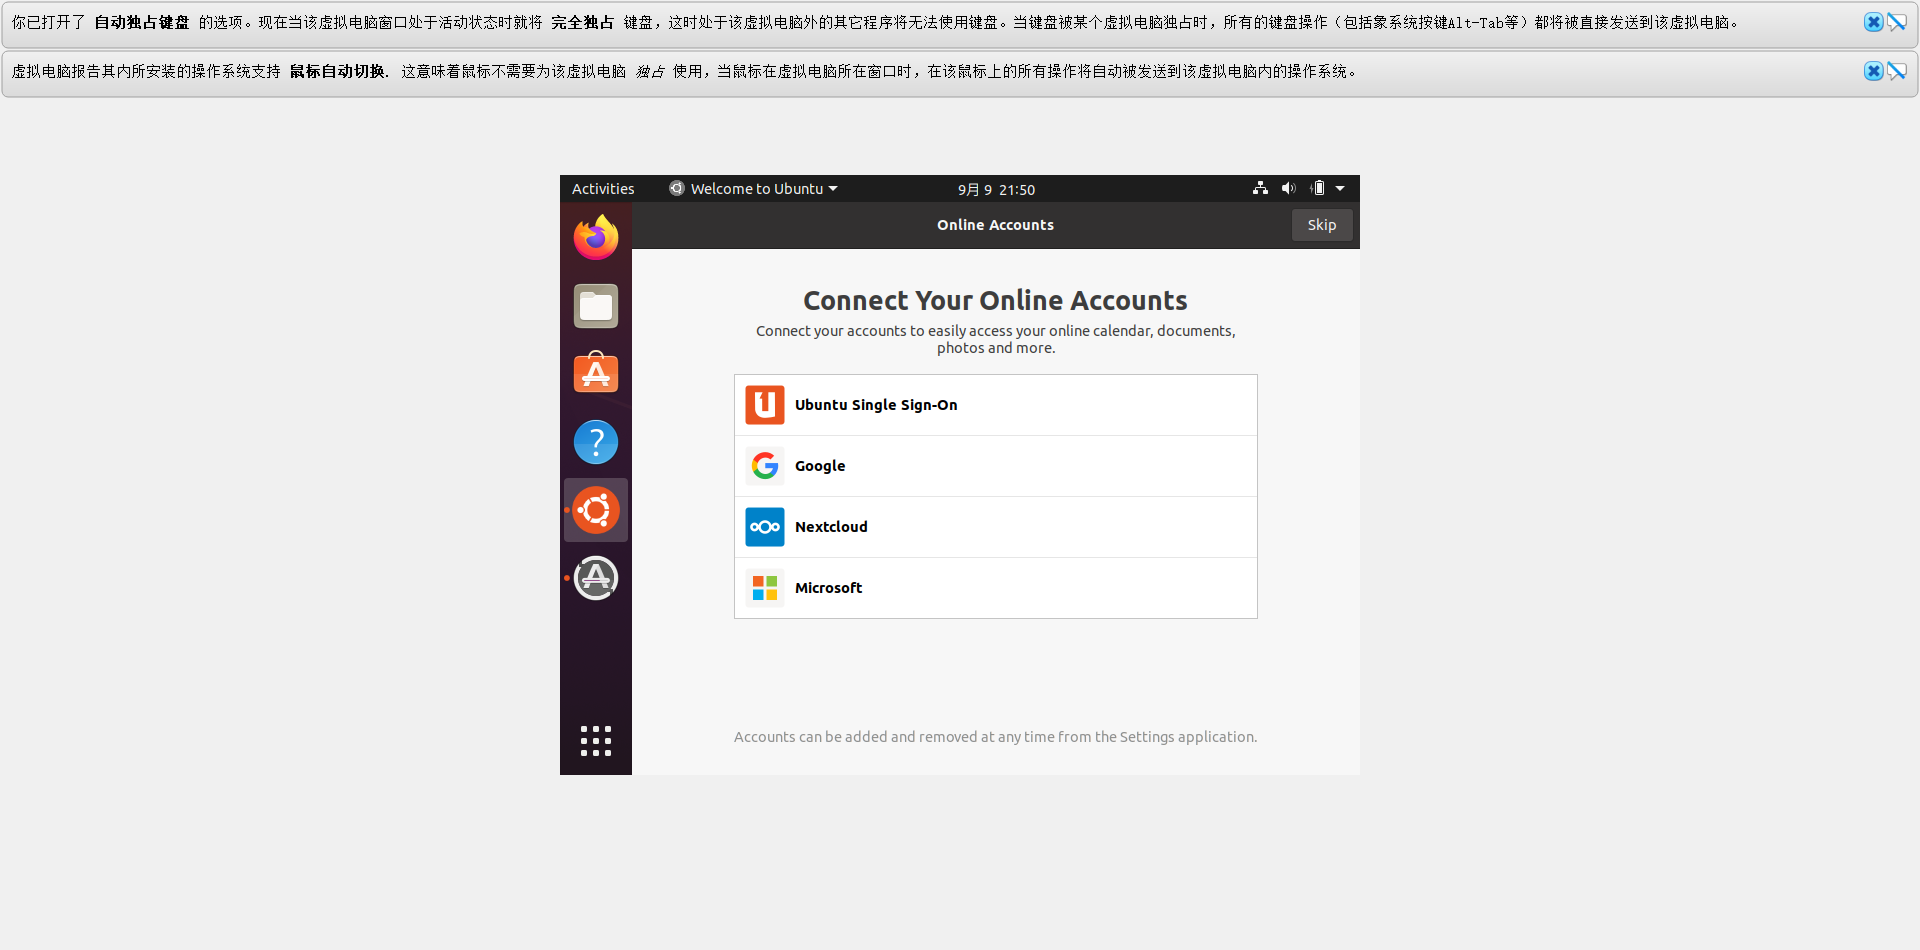This screenshot has width=1920, height=950.
Task: Open Firefox from the Ubuntu dock
Action: [x=596, y=237]
